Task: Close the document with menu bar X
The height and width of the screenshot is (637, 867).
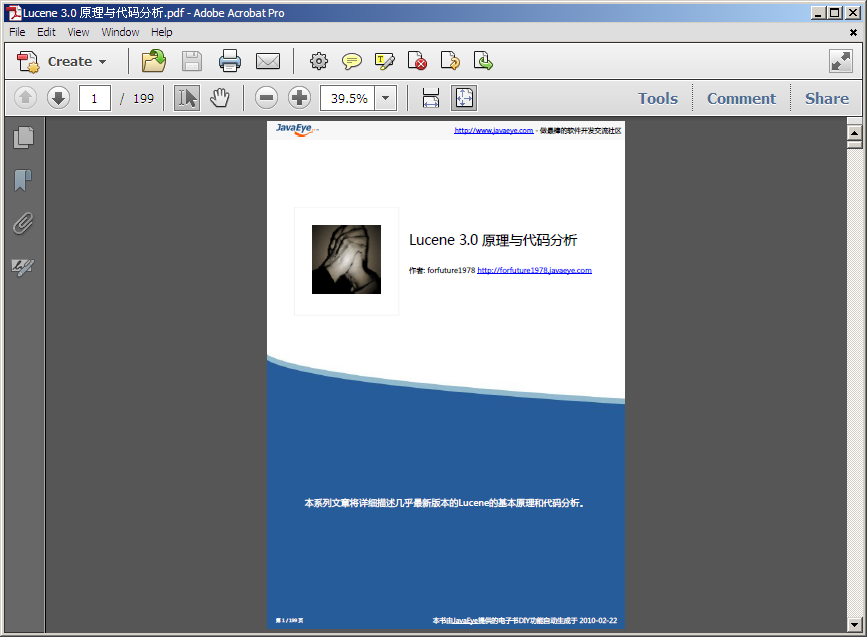Action: (853, 33)
